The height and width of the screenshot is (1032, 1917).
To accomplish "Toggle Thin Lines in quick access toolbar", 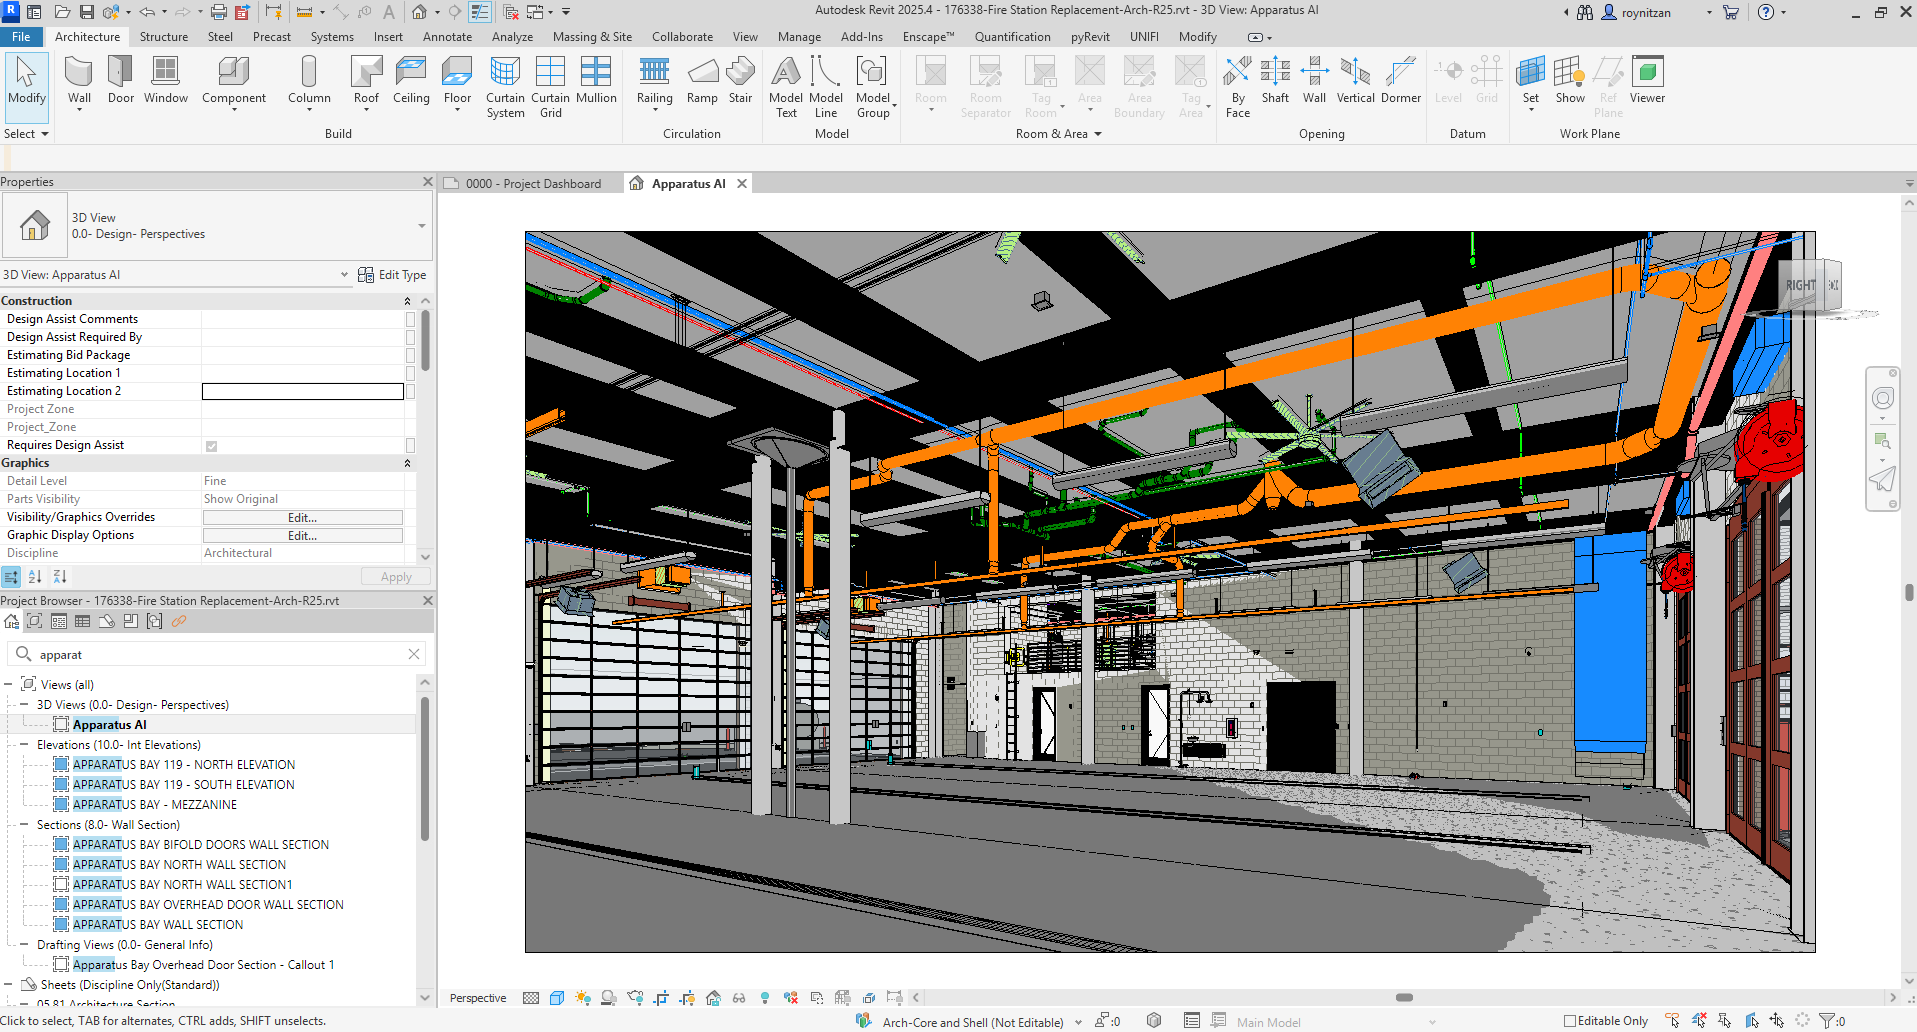I will (x=480, y=12).
